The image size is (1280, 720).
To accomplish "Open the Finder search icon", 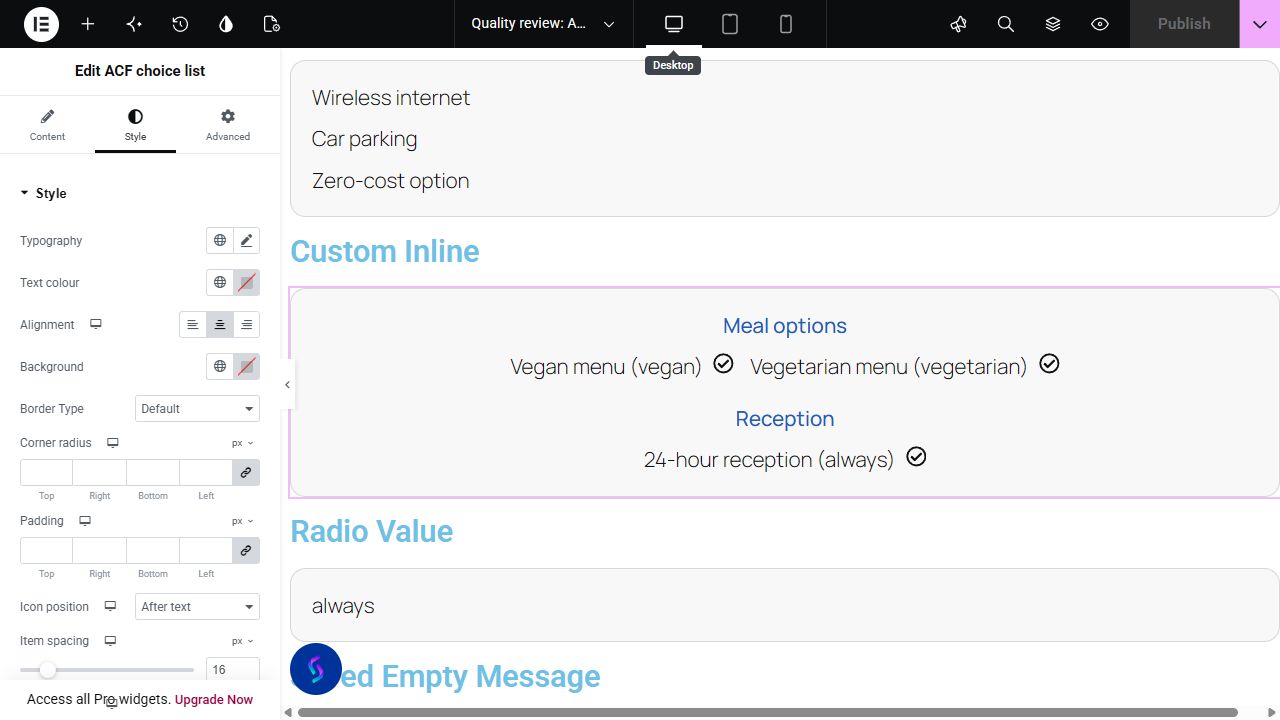I will [1006, 24].
